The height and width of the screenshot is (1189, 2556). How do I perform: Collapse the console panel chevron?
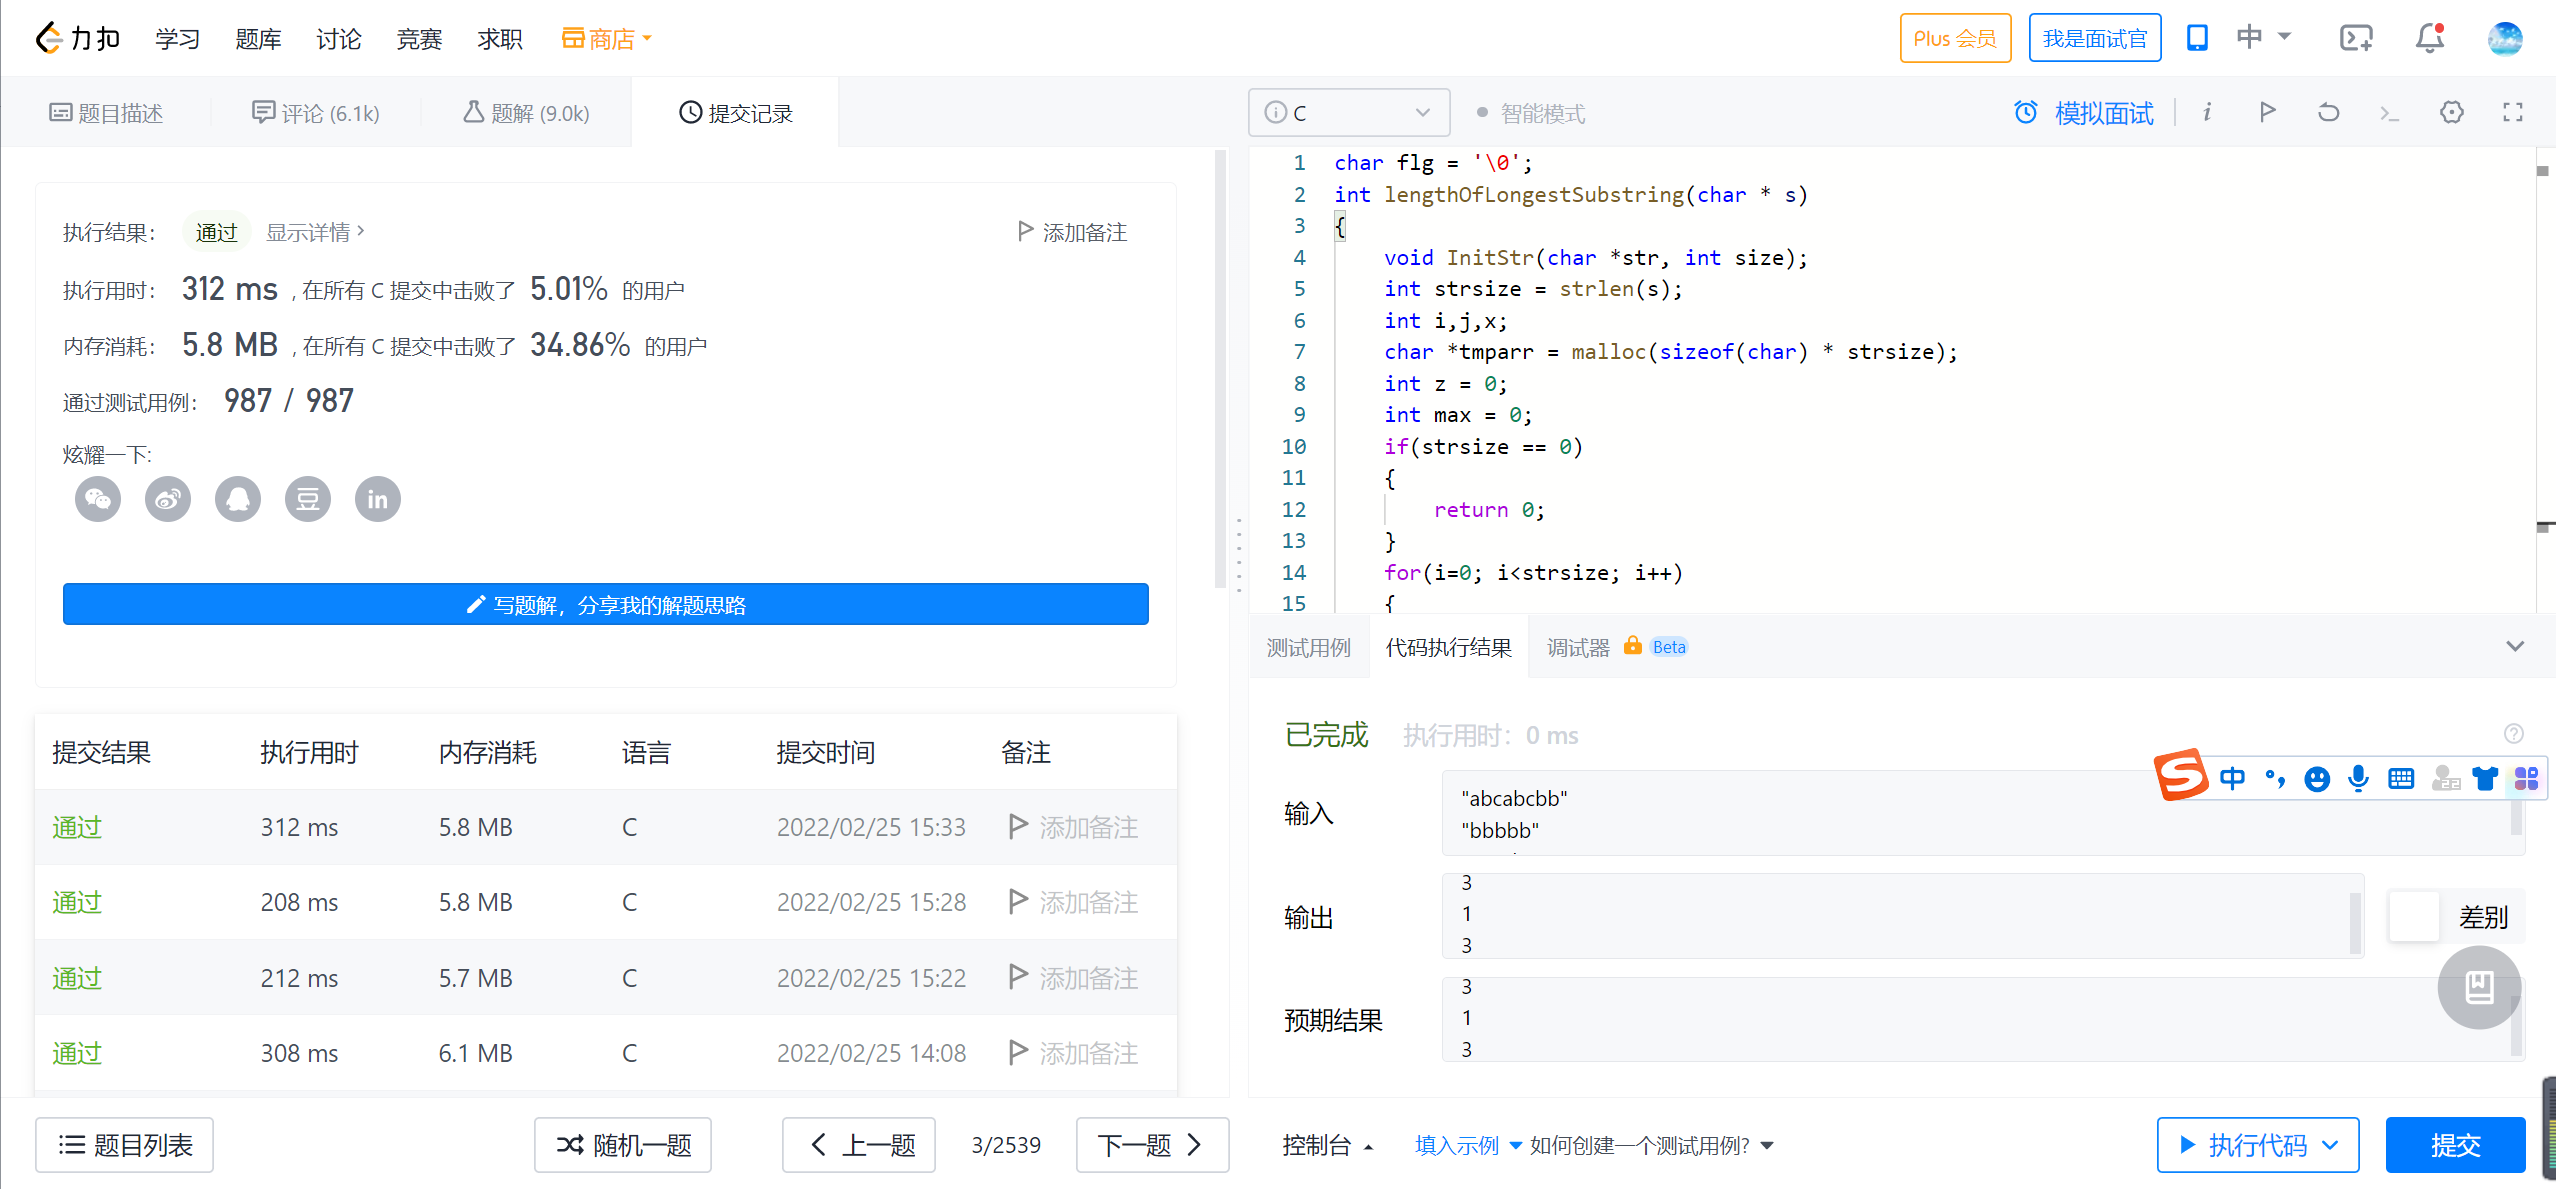point(2515,647)
